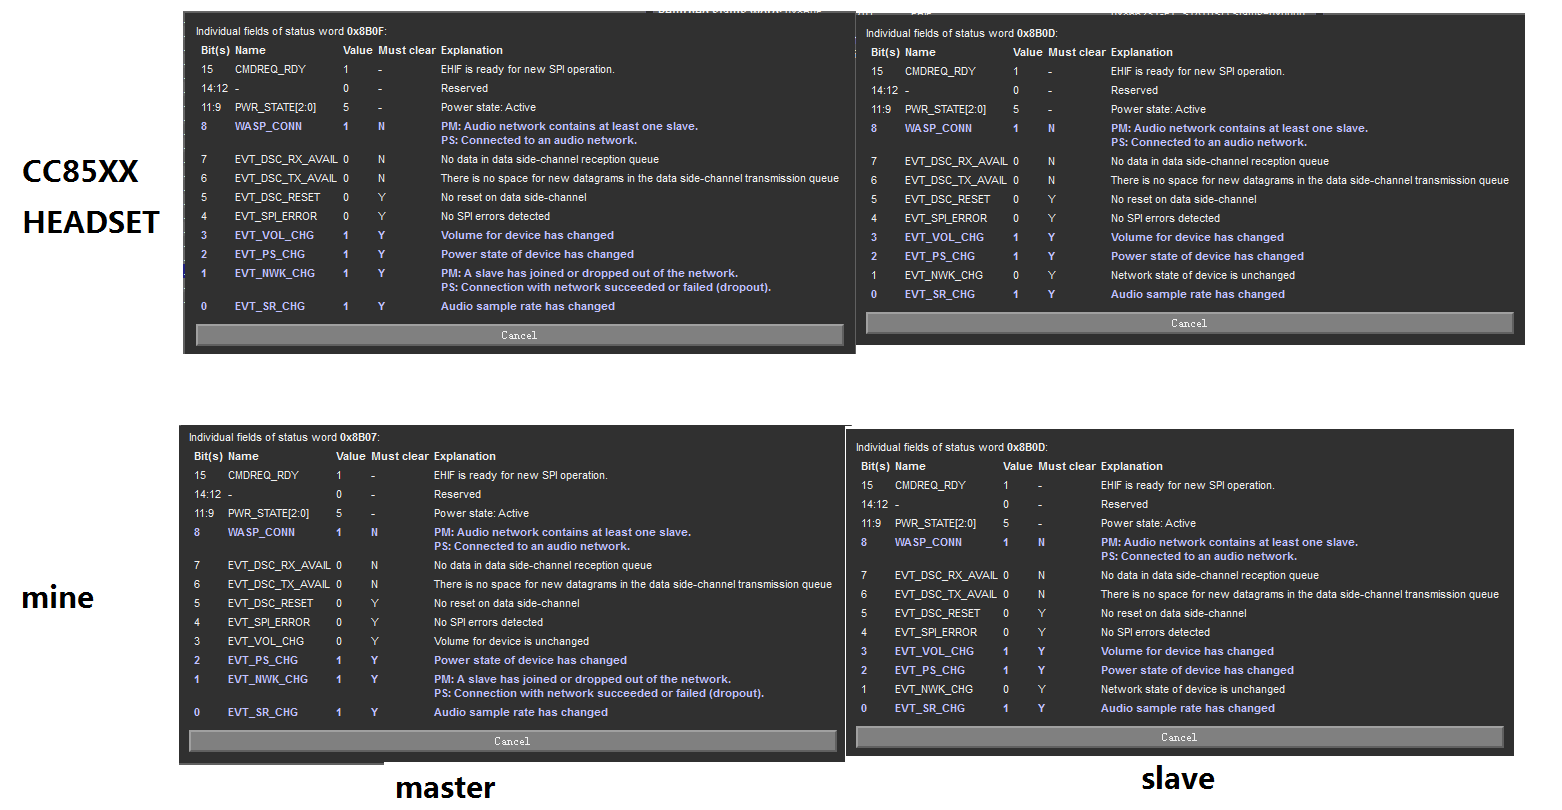
Task: Select EVT_PS_CHG in the 0x8B07 dialog
Action: click(263, 661)
